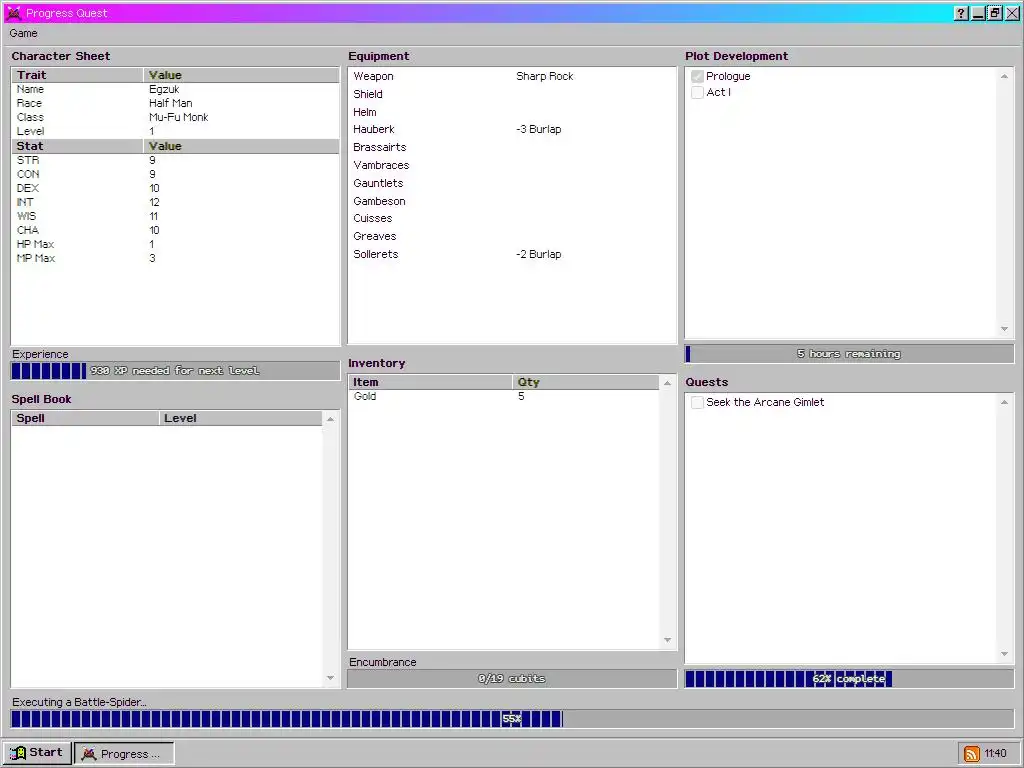
Task: Click the Progress Quest taskbar icon
Action: coord(89,754)
